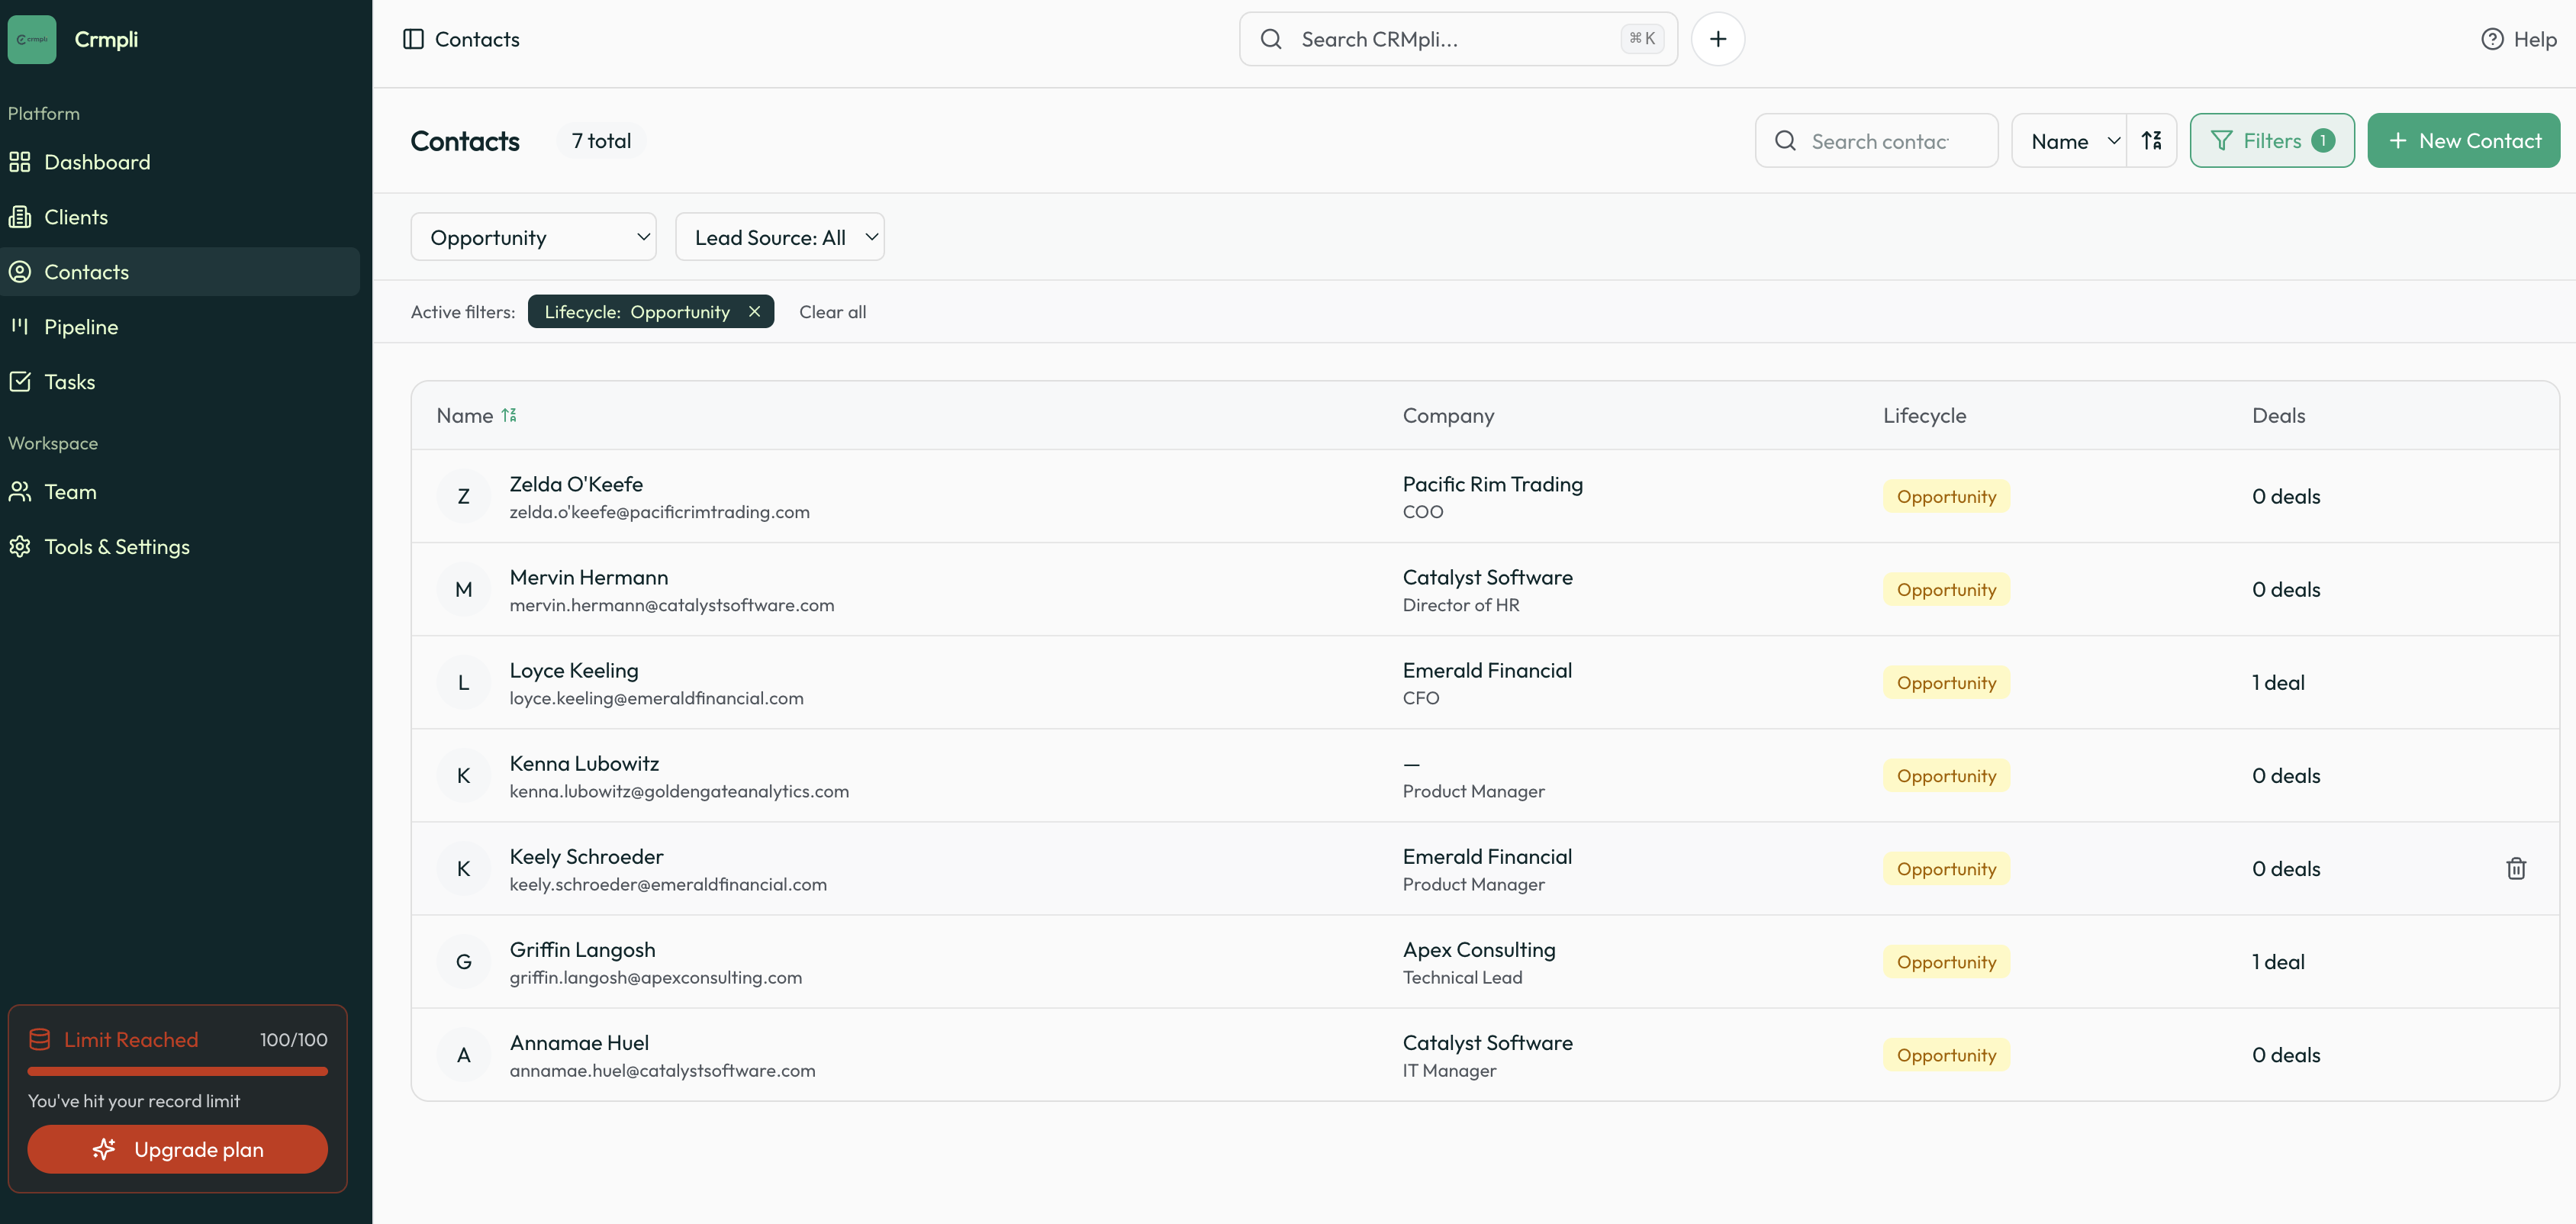Viewport: 2576px width, 1224px height.
Task: Switch to the Contacts section
Action: (86, 271)
